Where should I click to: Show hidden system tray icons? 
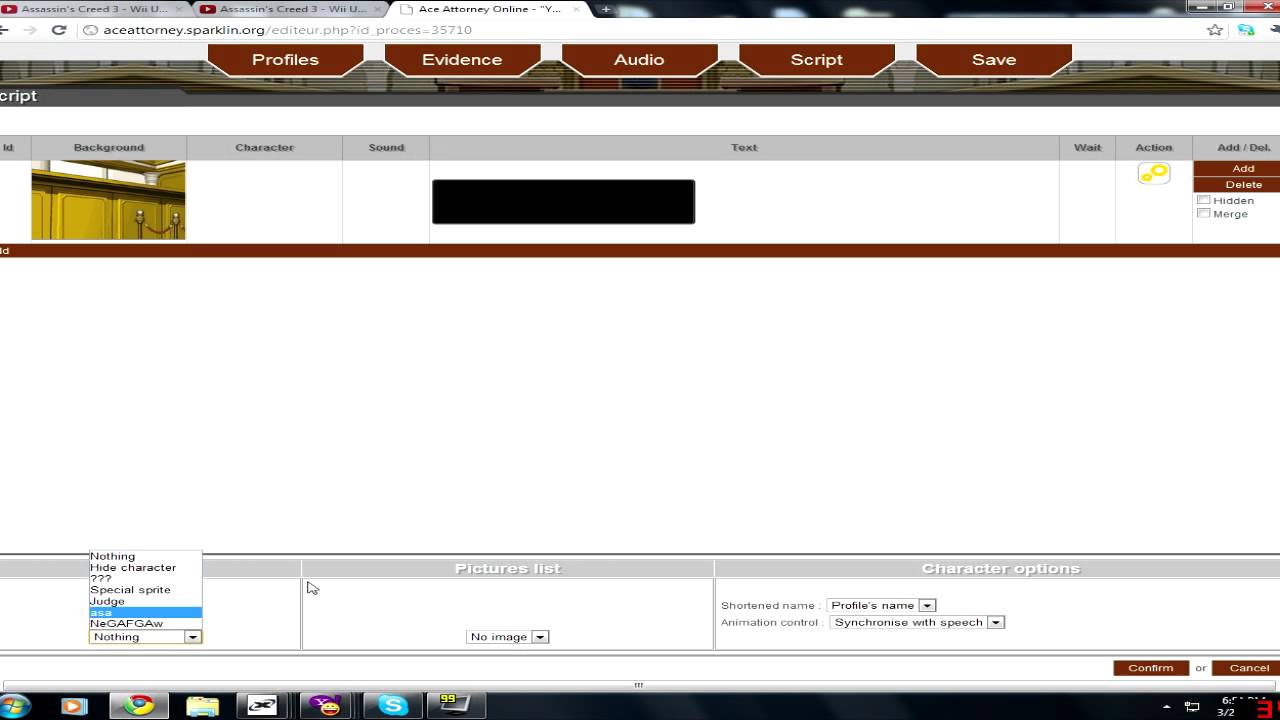point(1166,707)
